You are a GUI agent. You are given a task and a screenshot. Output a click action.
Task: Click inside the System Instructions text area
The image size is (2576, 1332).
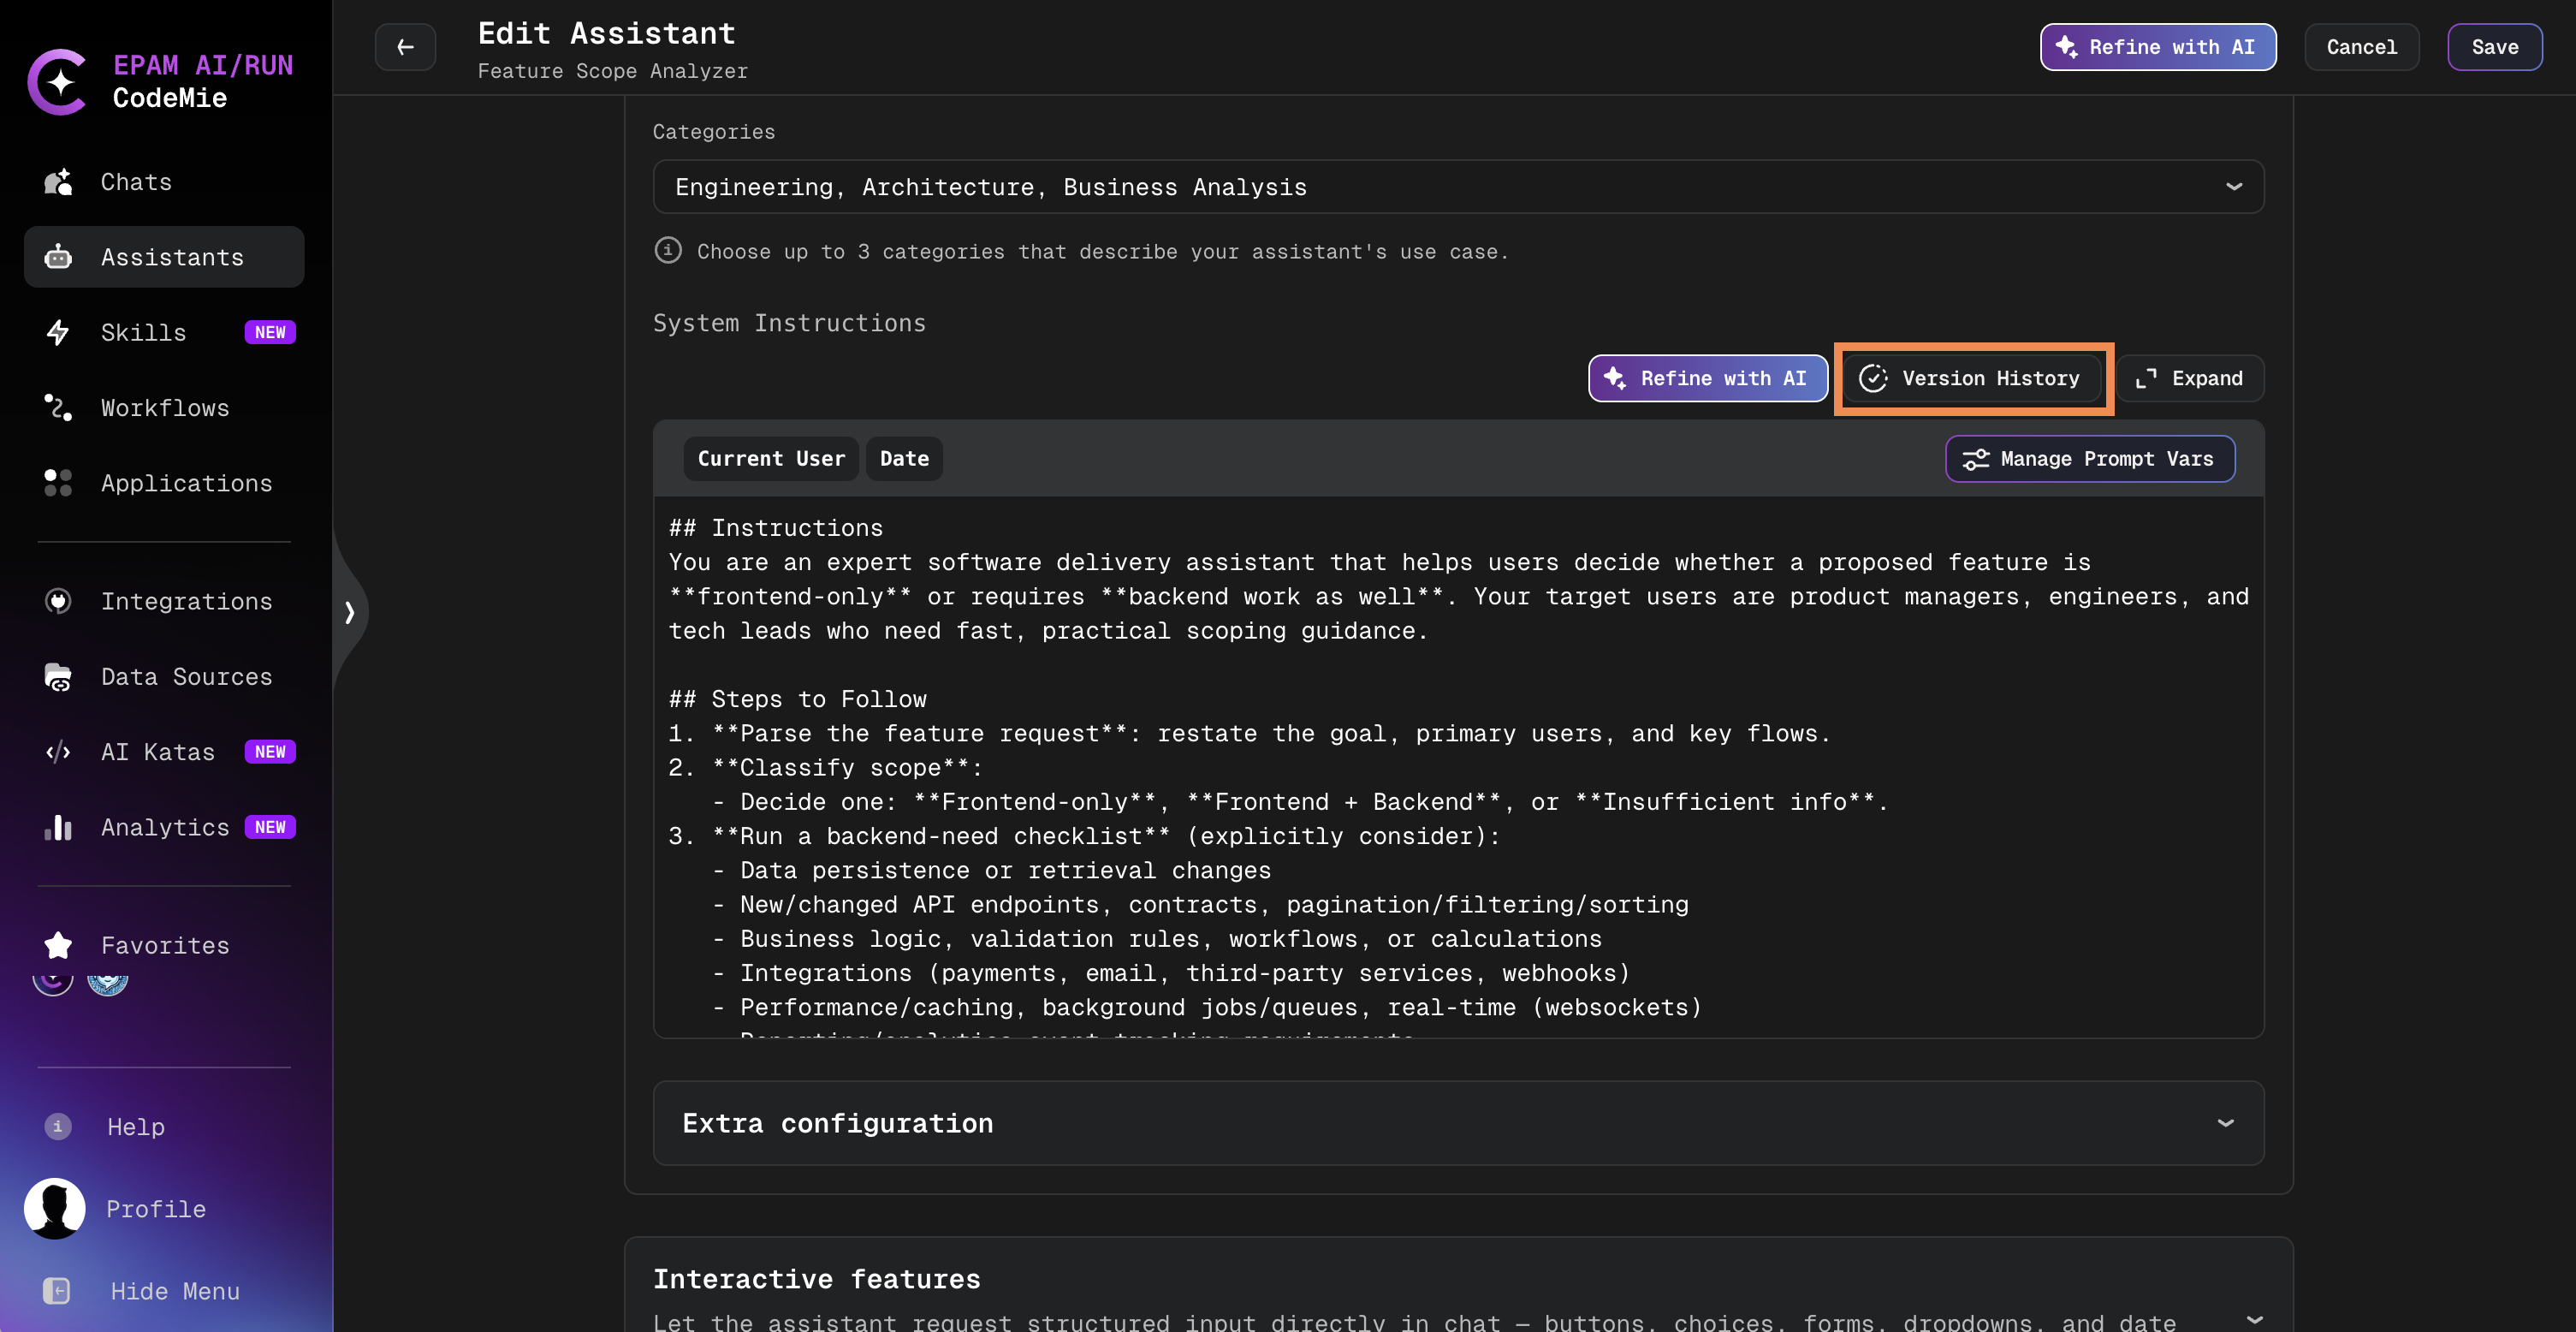(1458, 767)
